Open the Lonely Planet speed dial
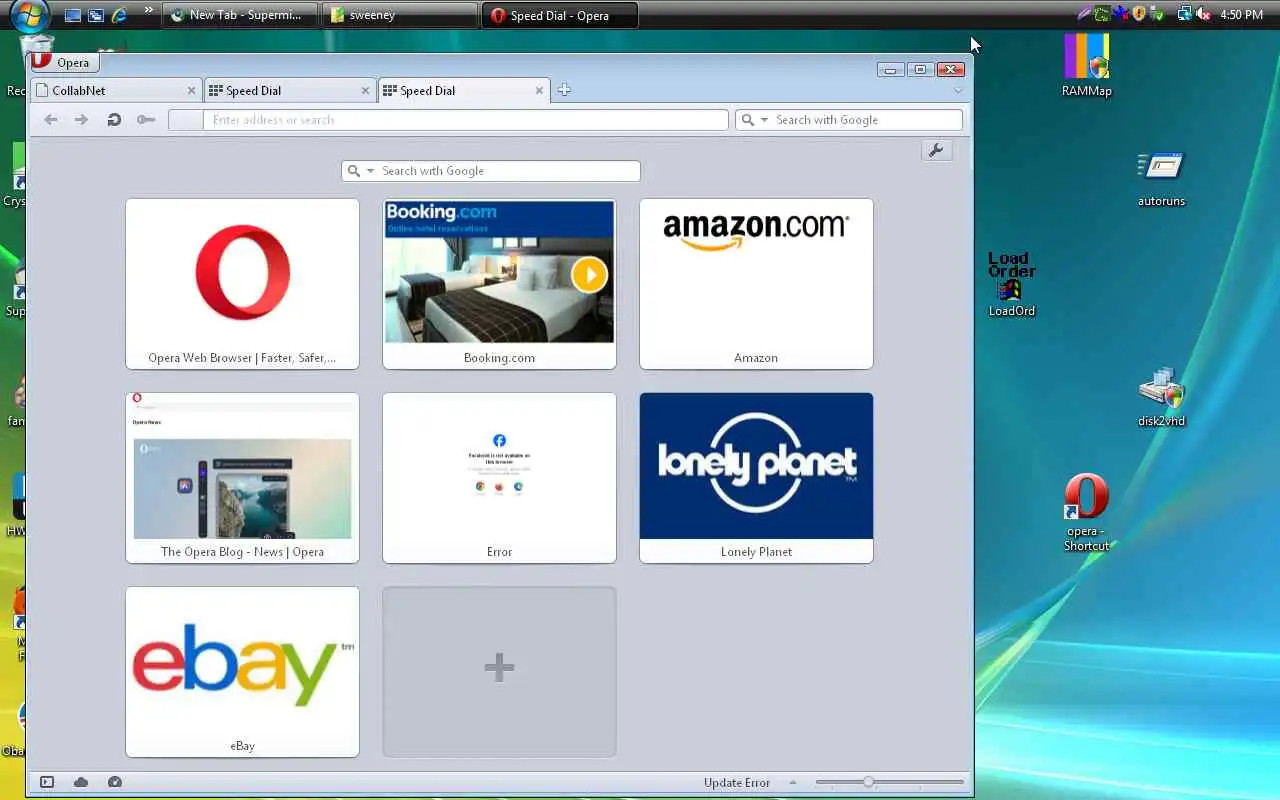 (x=756, y=478)
